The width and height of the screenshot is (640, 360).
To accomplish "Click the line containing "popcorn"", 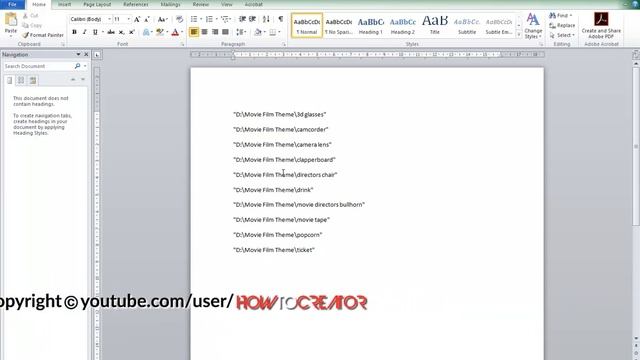I will 278,235.
